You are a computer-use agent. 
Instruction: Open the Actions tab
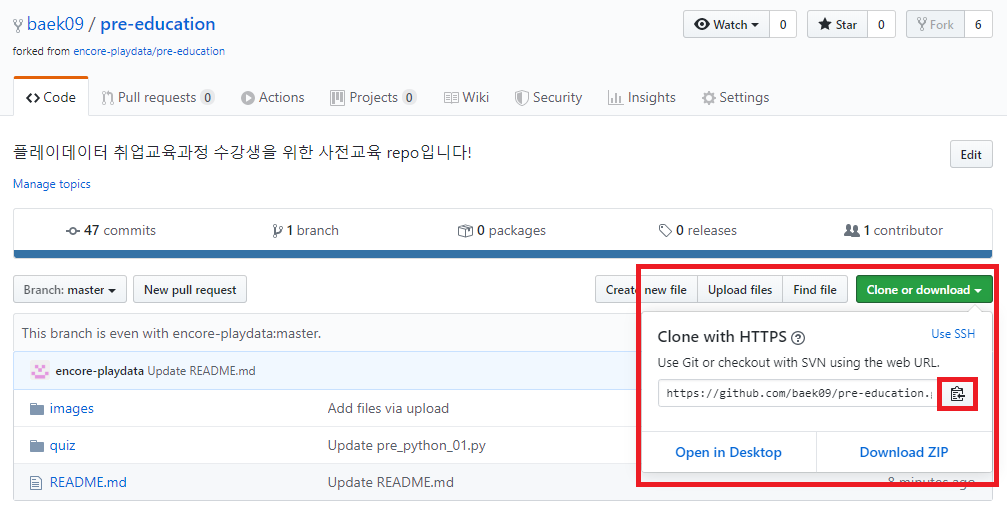pos(272,98)
